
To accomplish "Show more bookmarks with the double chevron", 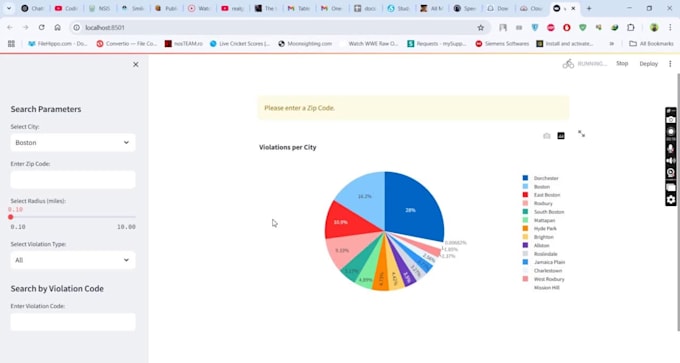I will click(611, 44).
